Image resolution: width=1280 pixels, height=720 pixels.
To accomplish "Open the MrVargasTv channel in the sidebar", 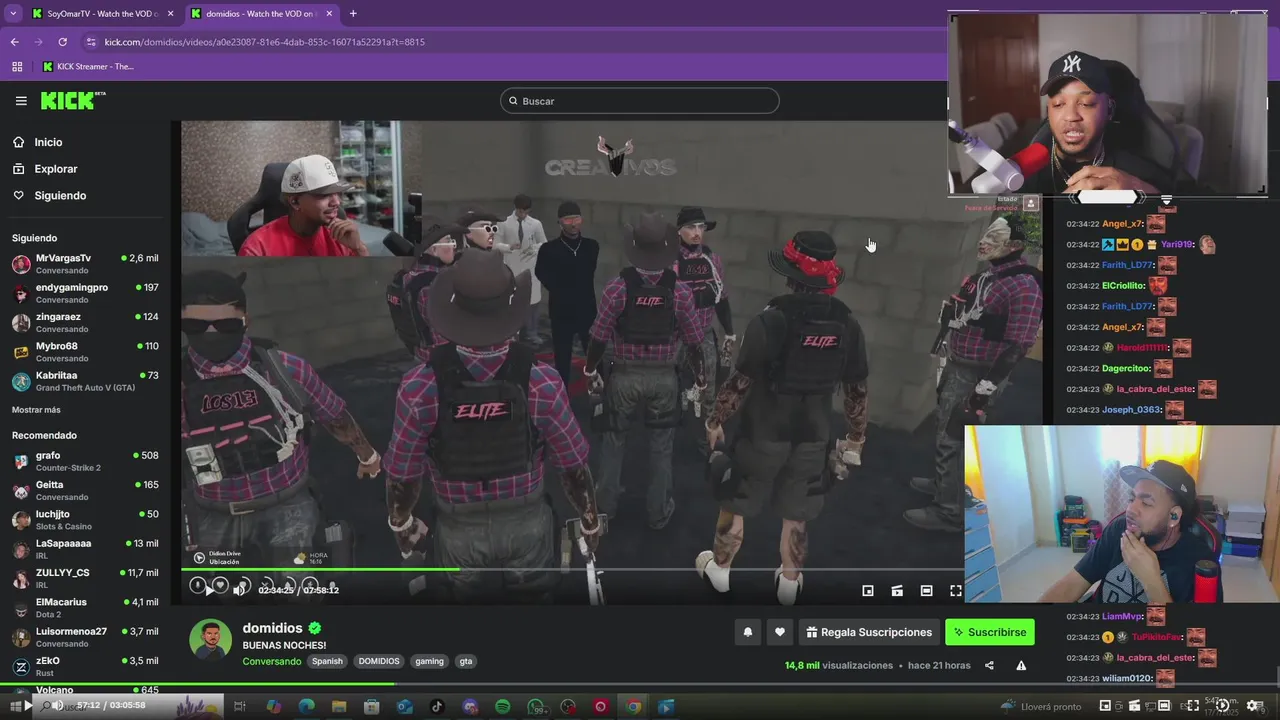I will (x=85, y=264).
